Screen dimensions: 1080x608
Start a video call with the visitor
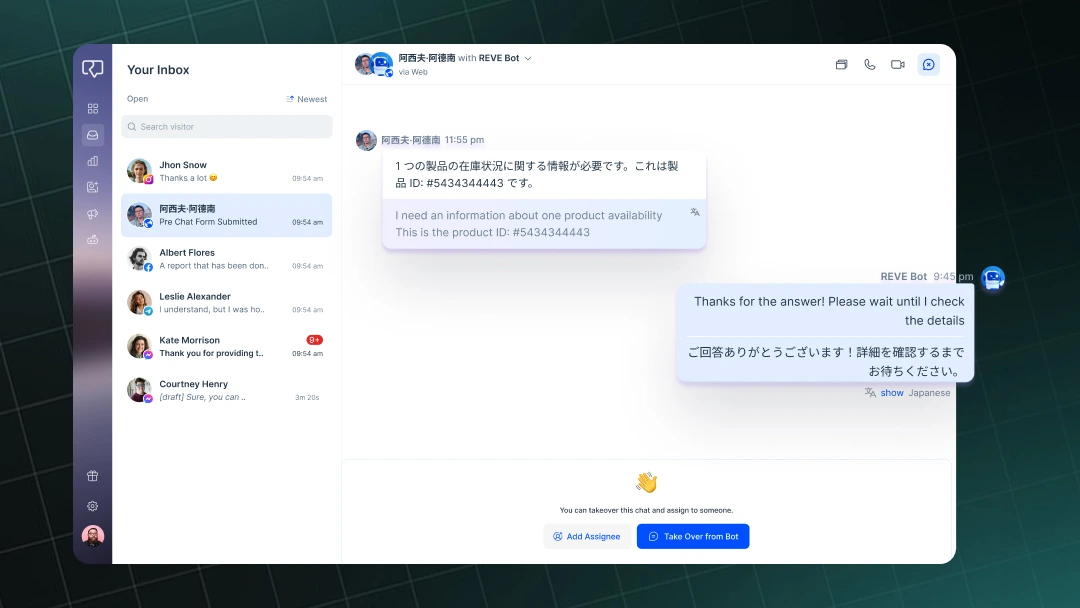[897, 64]
